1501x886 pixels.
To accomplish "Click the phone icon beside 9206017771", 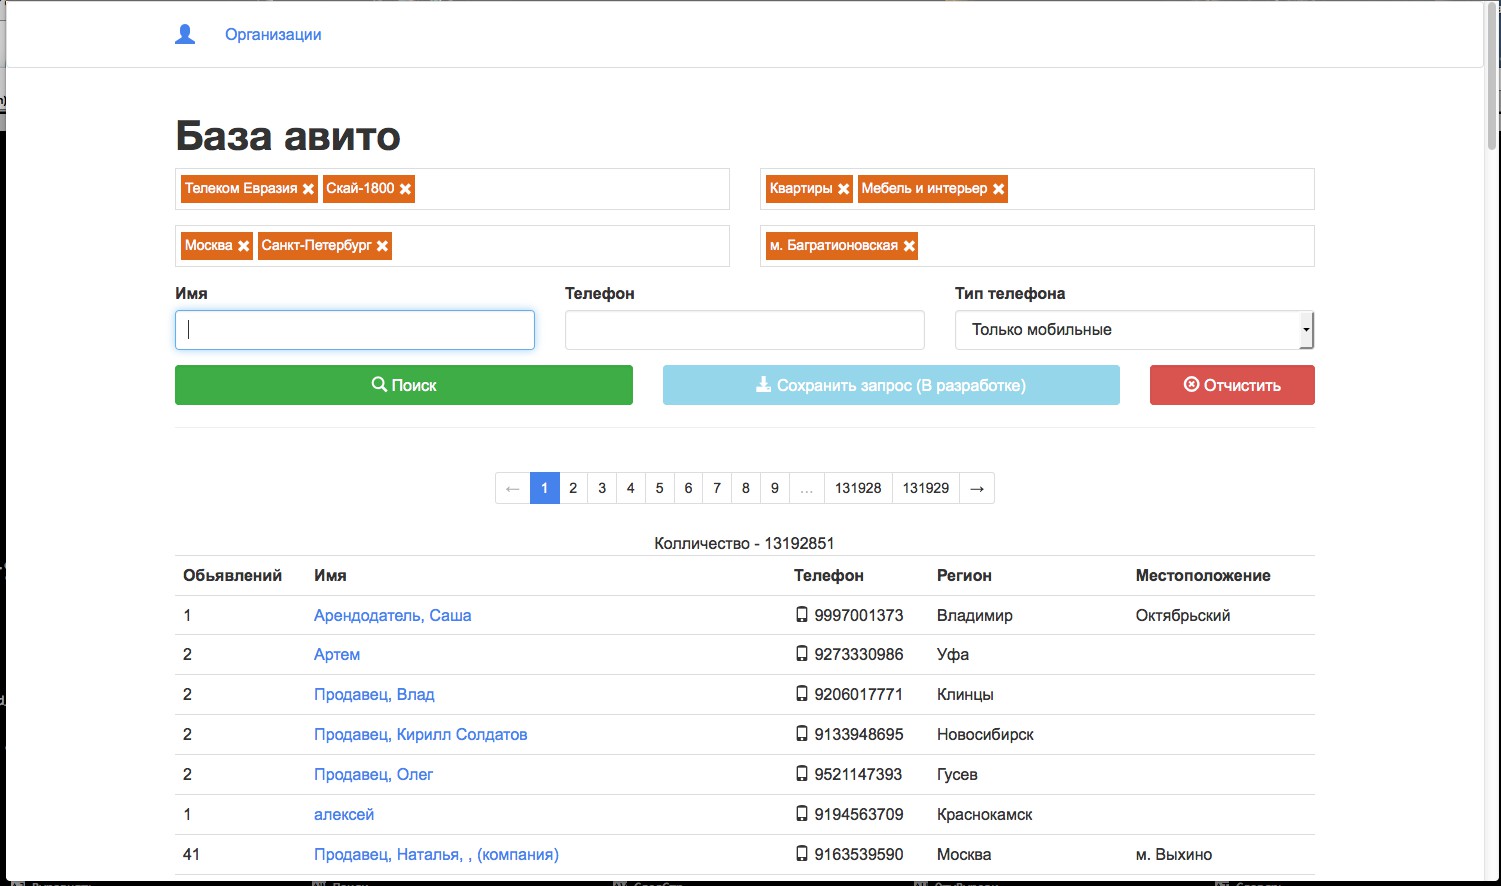I will (x=801, y=694).
